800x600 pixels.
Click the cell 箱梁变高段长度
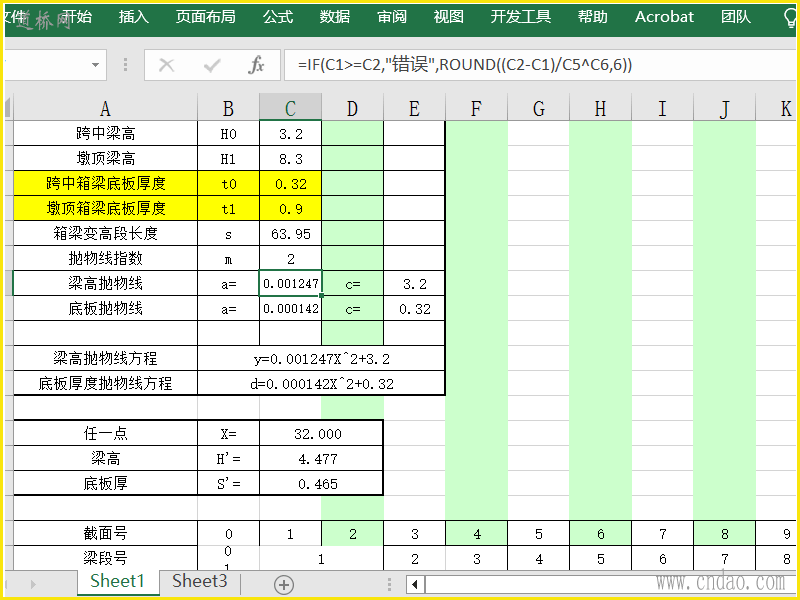(x=105, y=233)
